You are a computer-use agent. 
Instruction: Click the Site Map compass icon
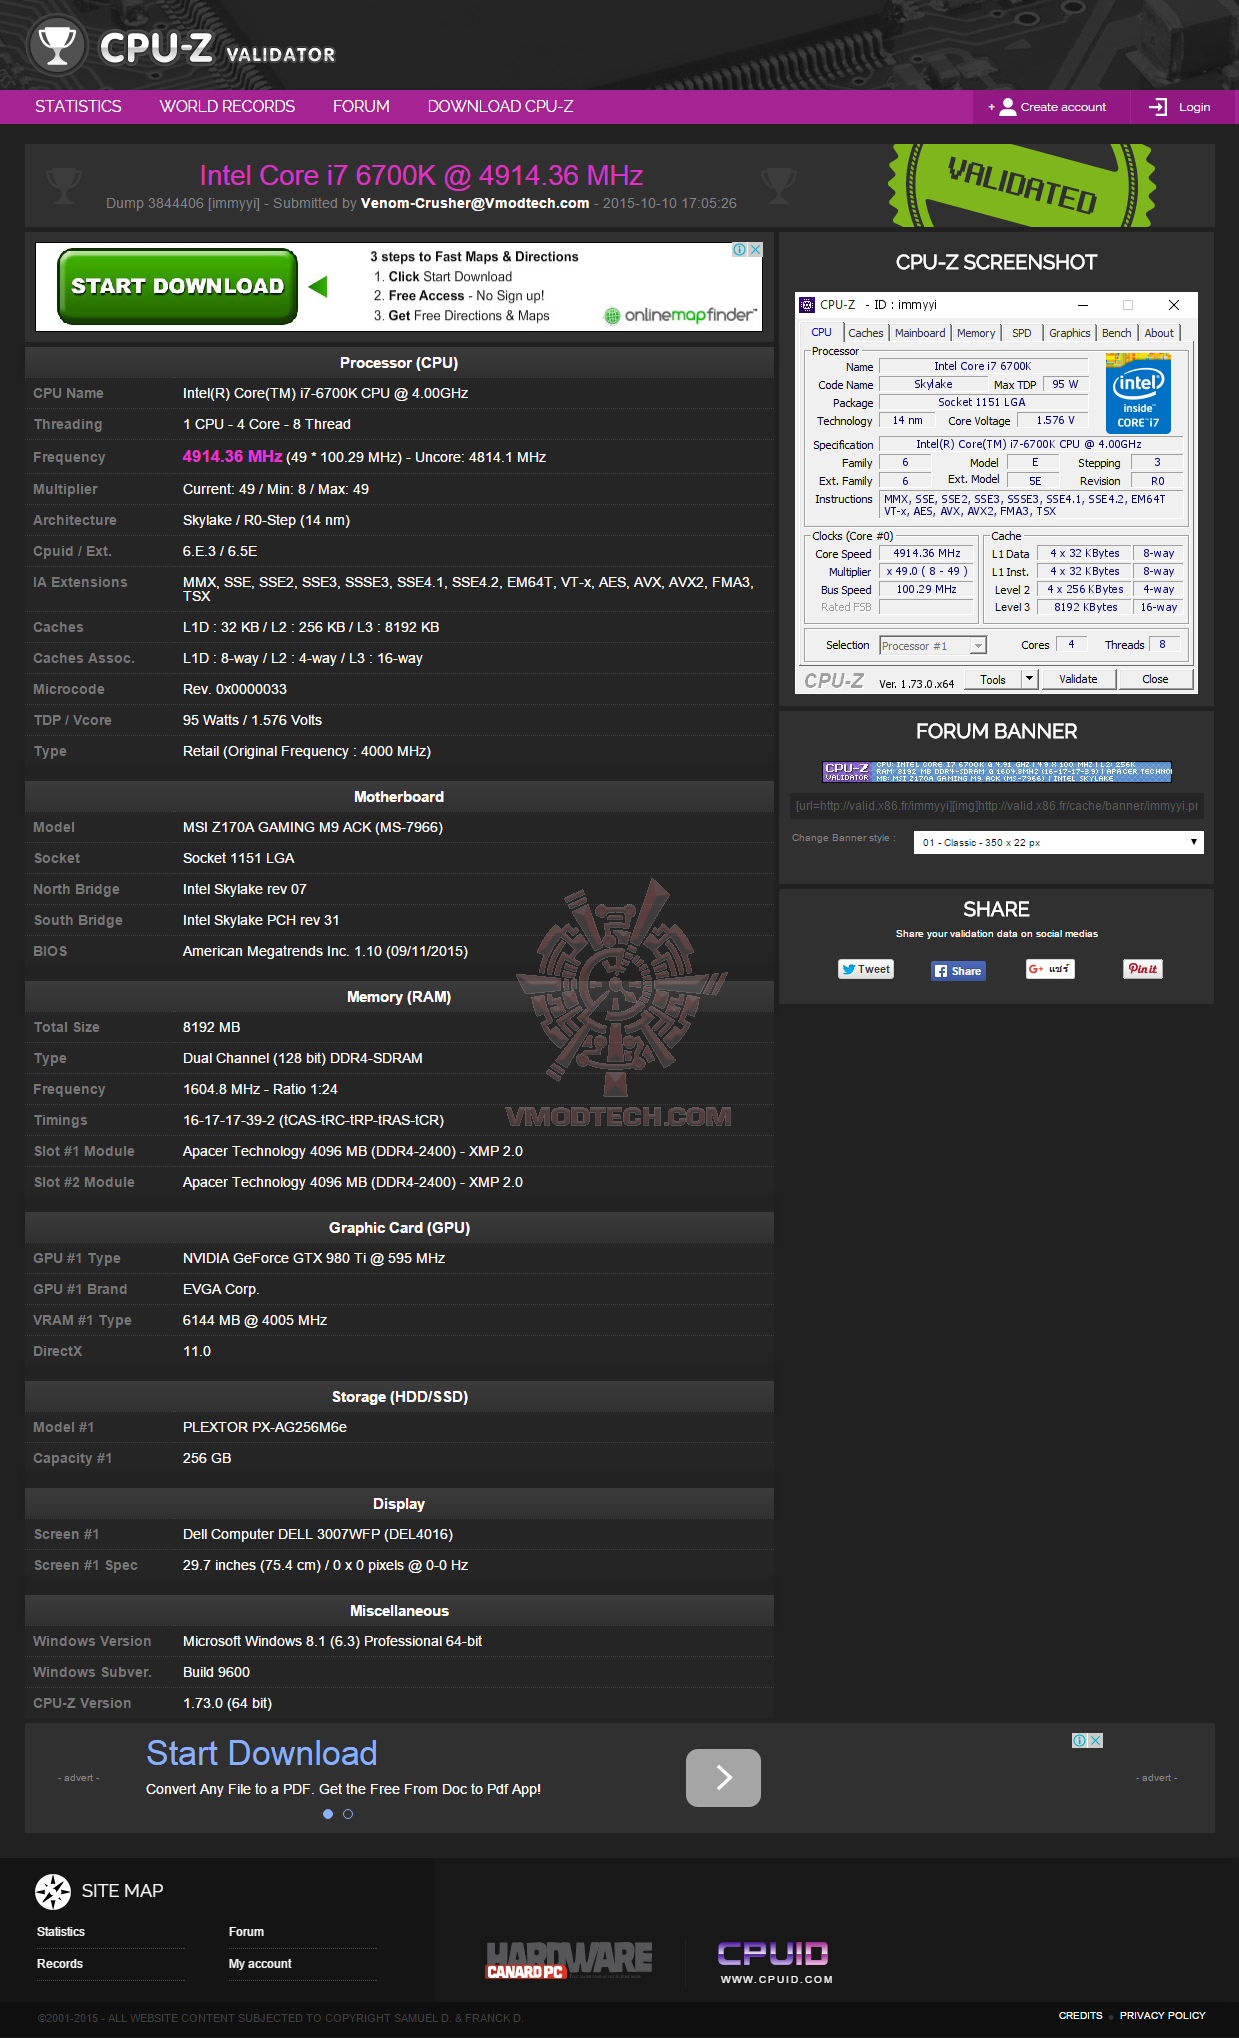[53, 1891]
